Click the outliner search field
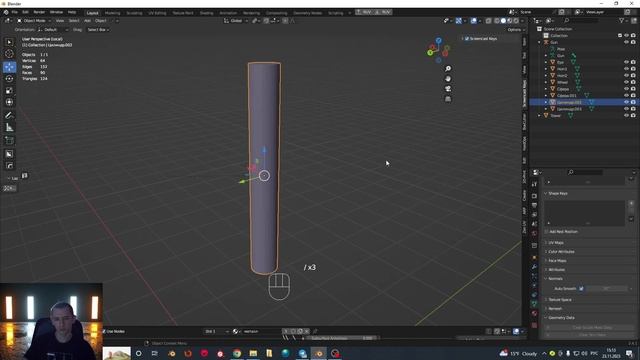Image resolution: width=640 pixels, height=360 pixels. (x=581, y=20)
